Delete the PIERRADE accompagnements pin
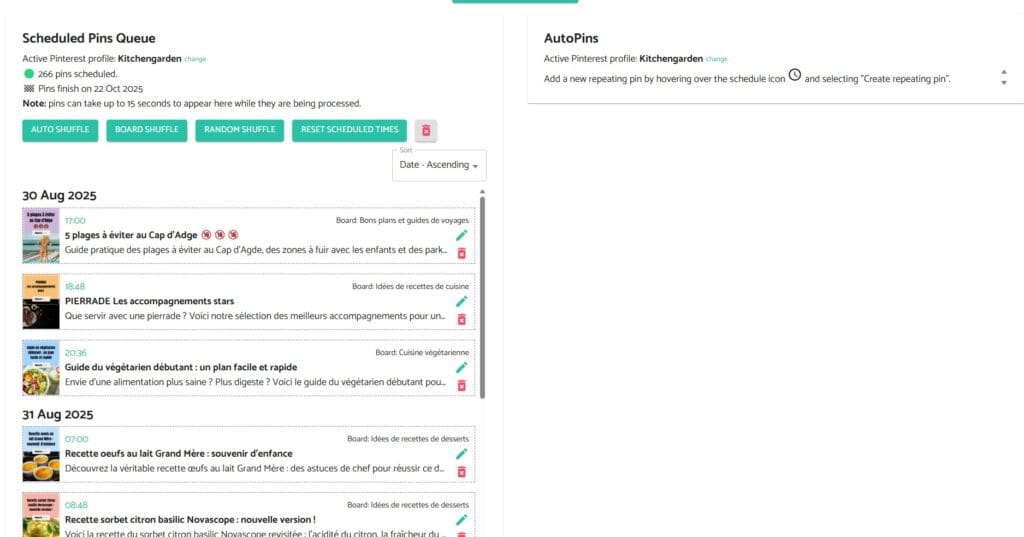Screen dimensions: 1024x537 point(461,319)
